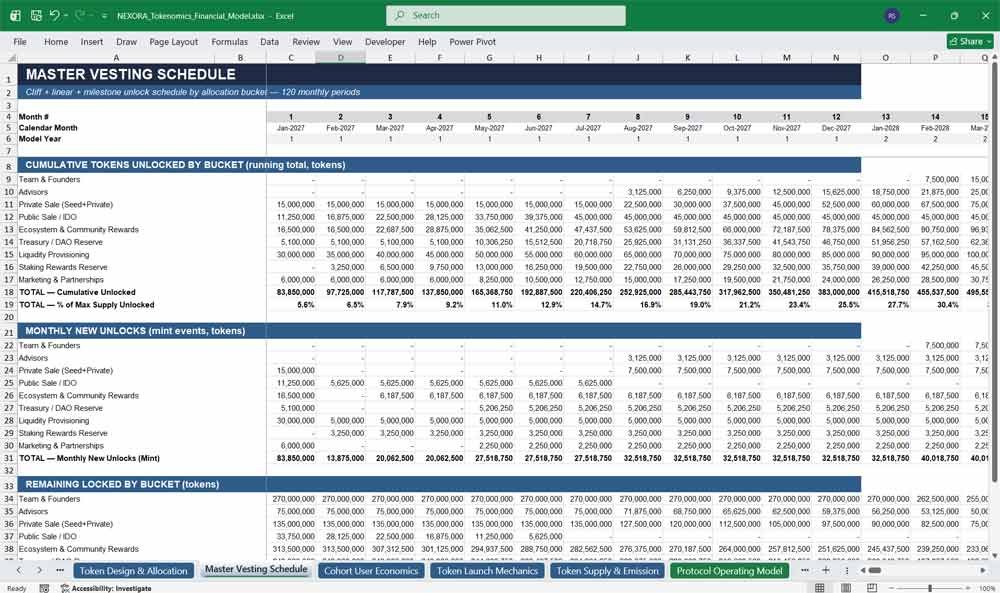Screen dimensions: 1000x593
Task: Go to next sheet with right arrow
Action: coord(39,571)
